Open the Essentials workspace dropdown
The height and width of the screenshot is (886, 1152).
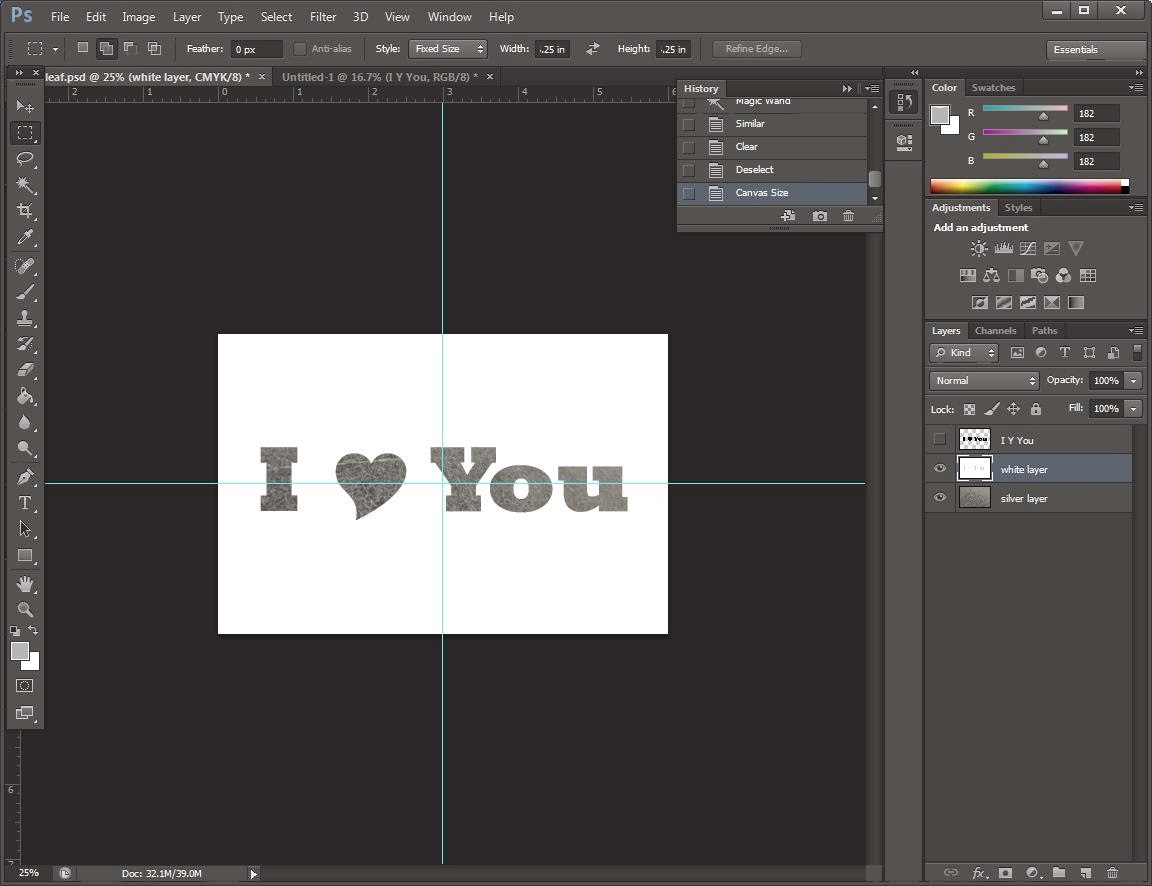click(1095, 50)
